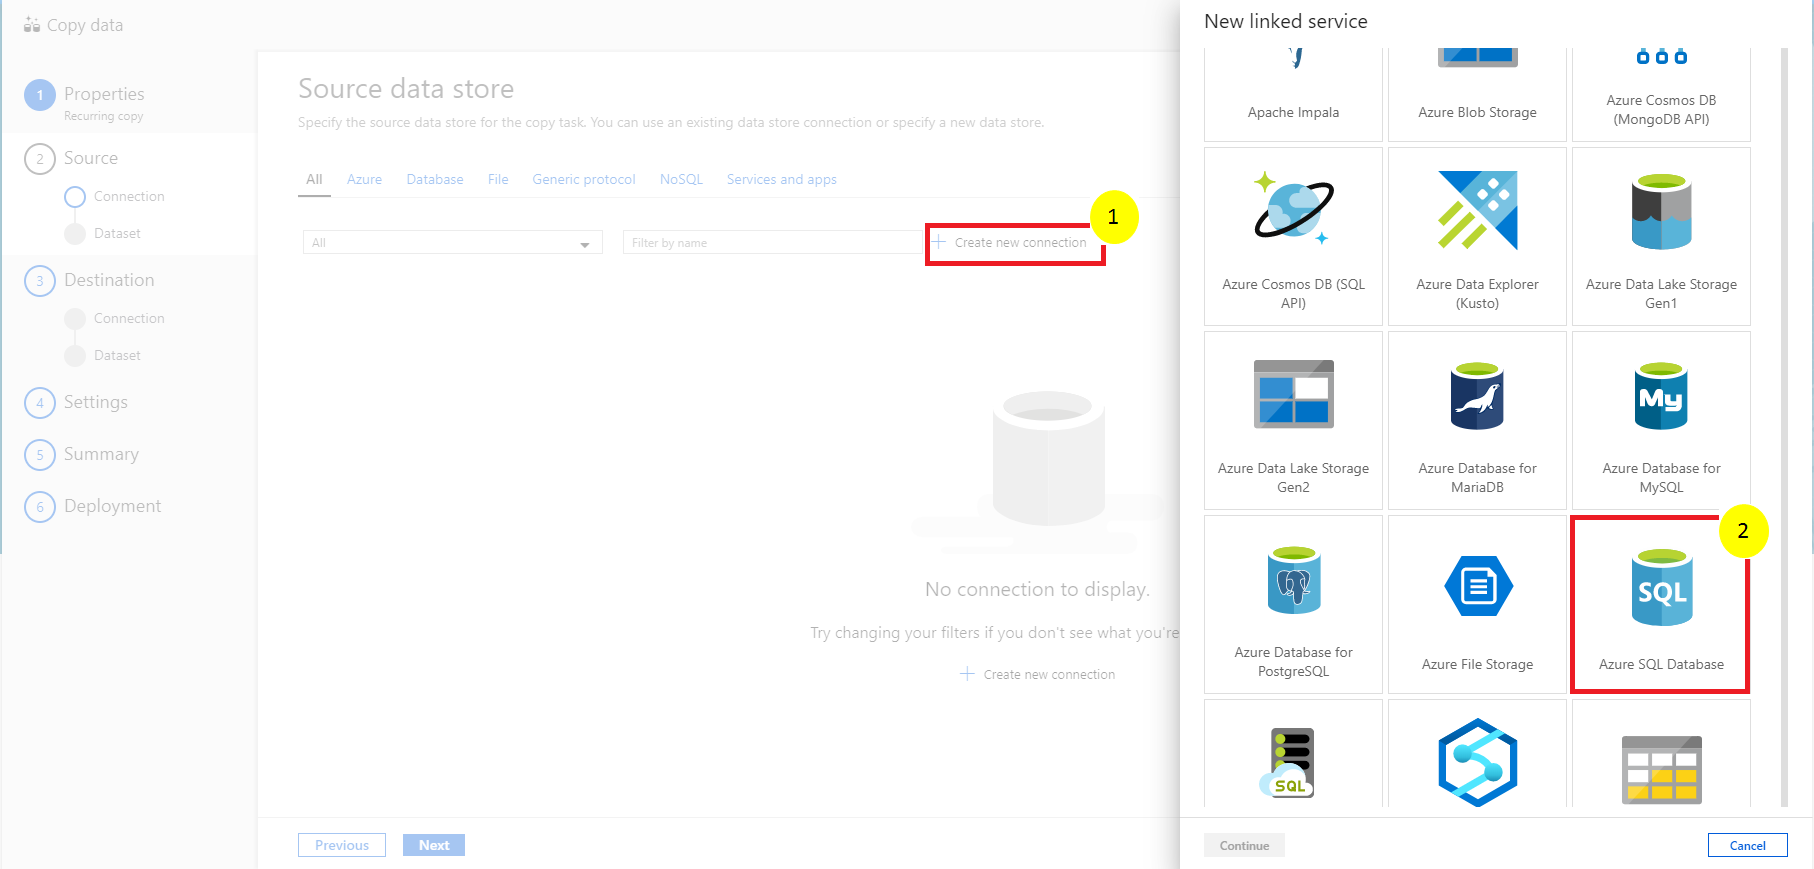This screenshot has width=1814, height=869.
Task: Switch to the Azure tab
Action: [x=364, y=180]
